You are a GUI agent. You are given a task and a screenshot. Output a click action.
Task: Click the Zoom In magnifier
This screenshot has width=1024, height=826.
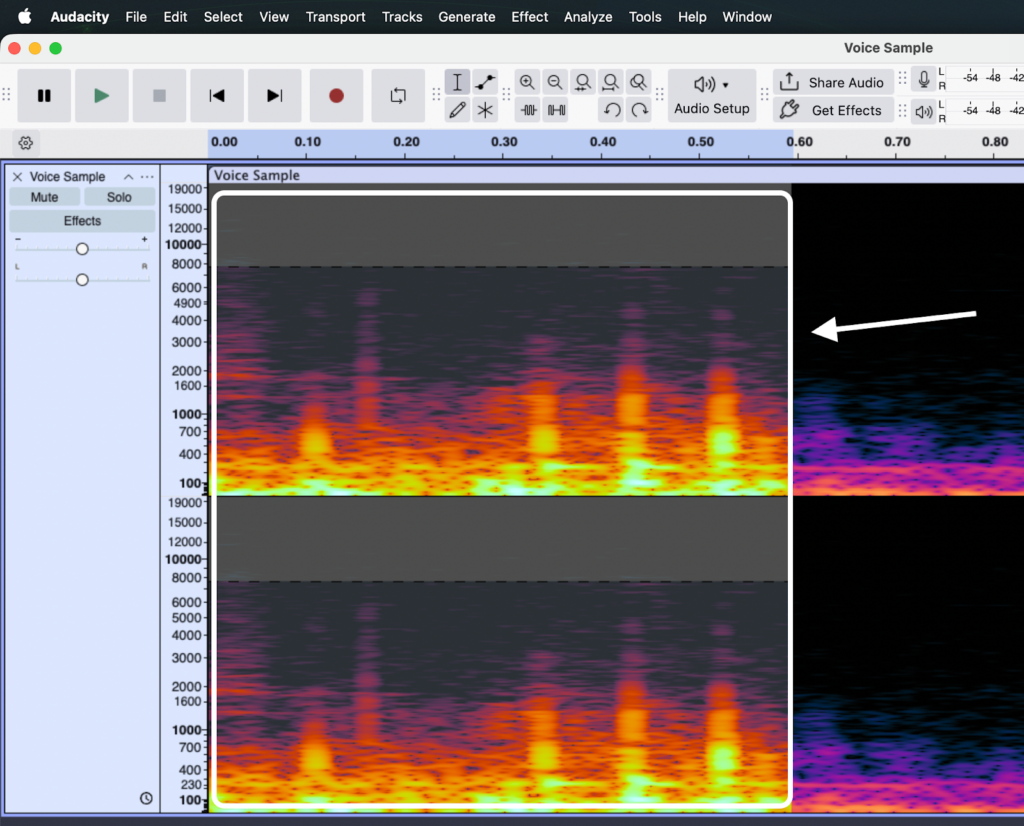tap(527, 83)
